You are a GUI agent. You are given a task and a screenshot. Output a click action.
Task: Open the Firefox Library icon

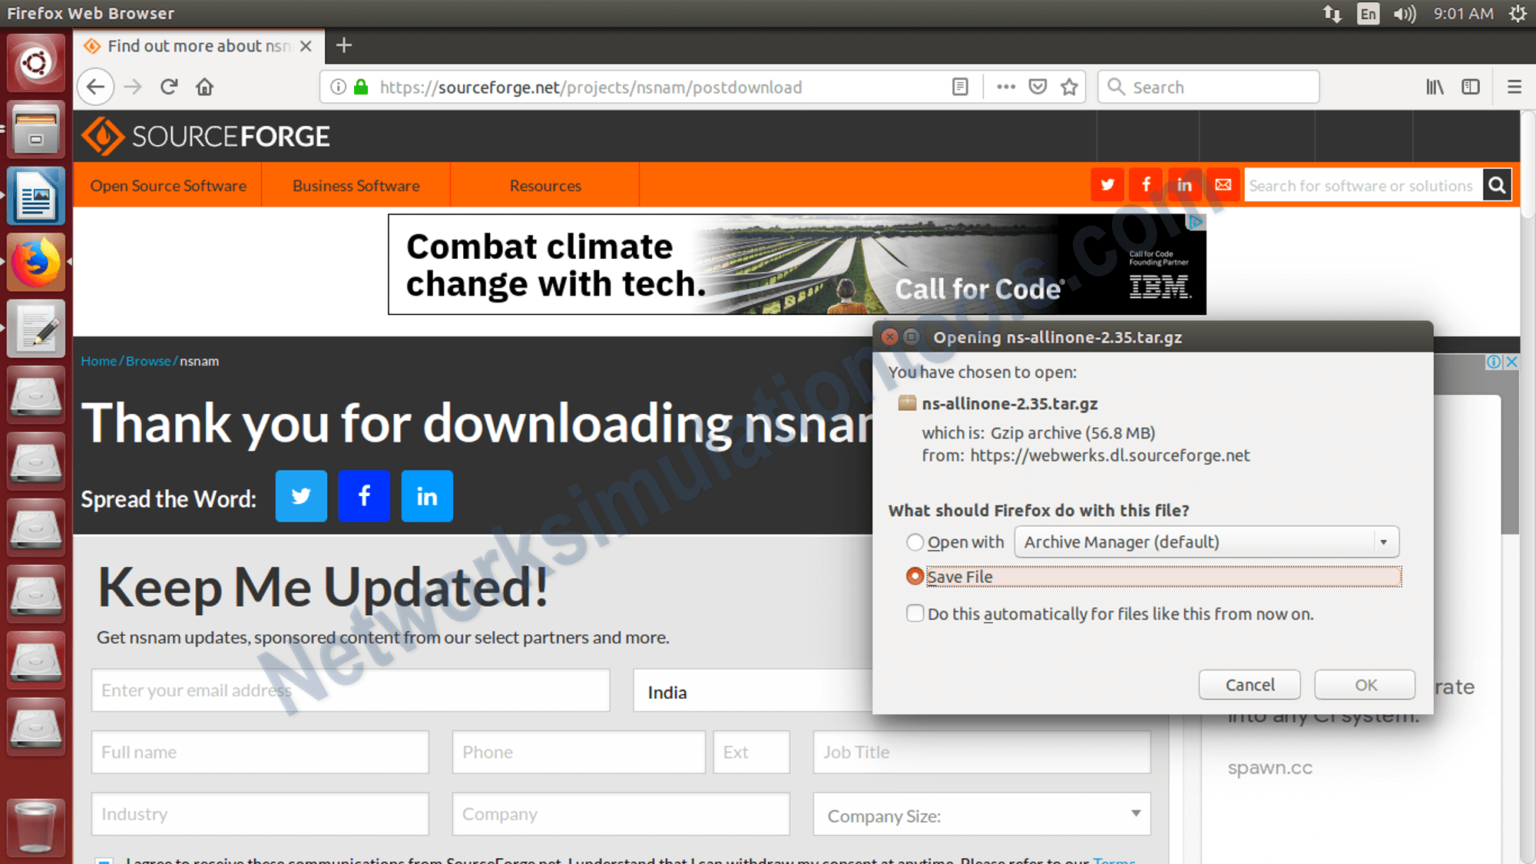[x=1434, y=87]
